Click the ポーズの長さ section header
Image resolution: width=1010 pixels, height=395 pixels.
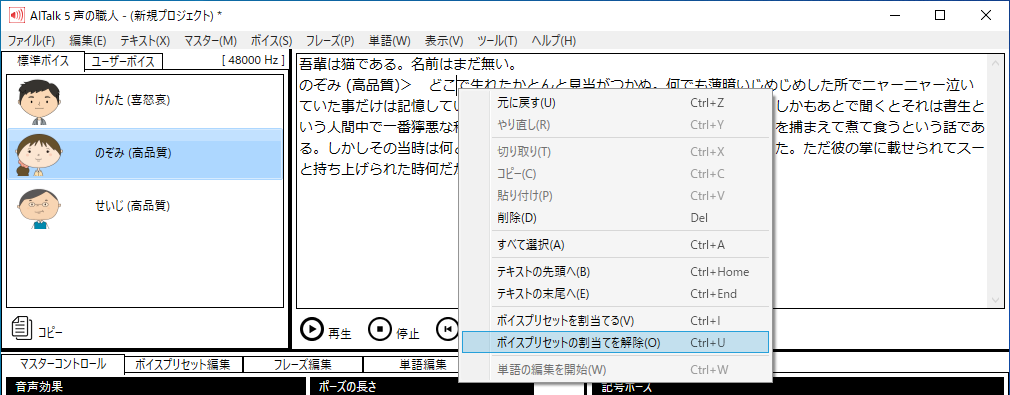pyautogui.click(x=422, y=387)
